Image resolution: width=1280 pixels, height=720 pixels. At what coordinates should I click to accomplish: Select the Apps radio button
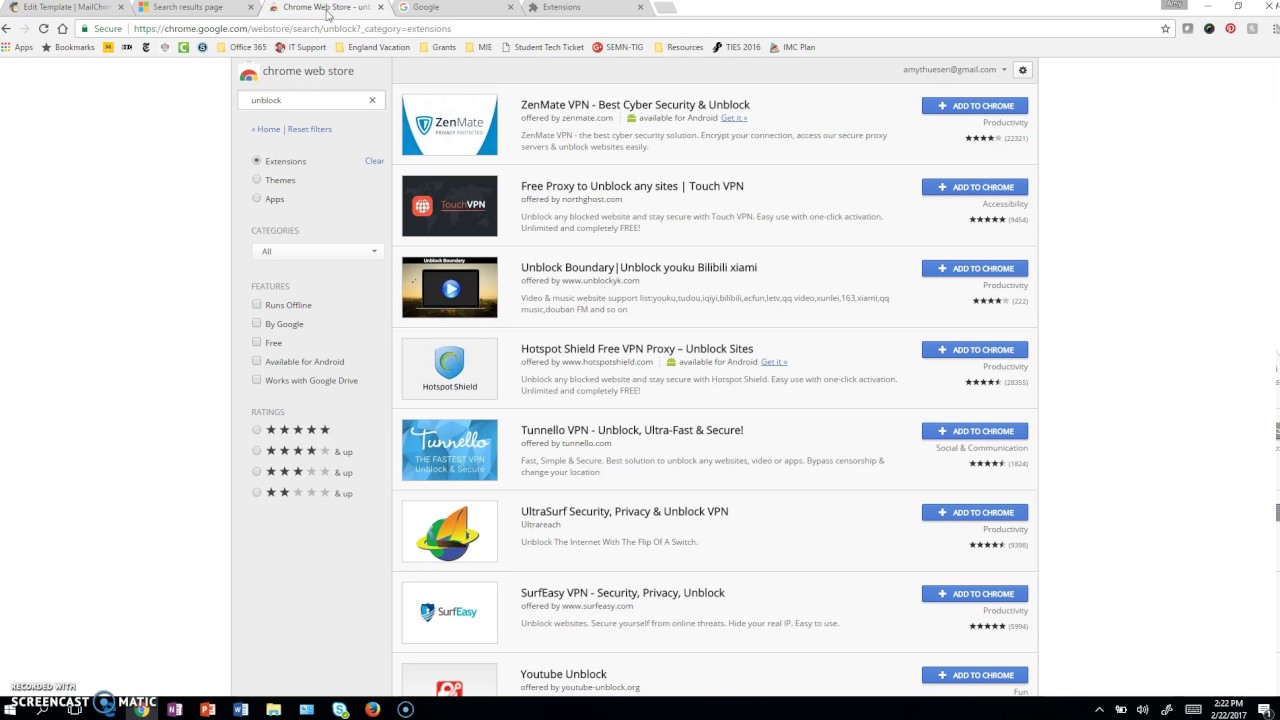click(257, 198)
